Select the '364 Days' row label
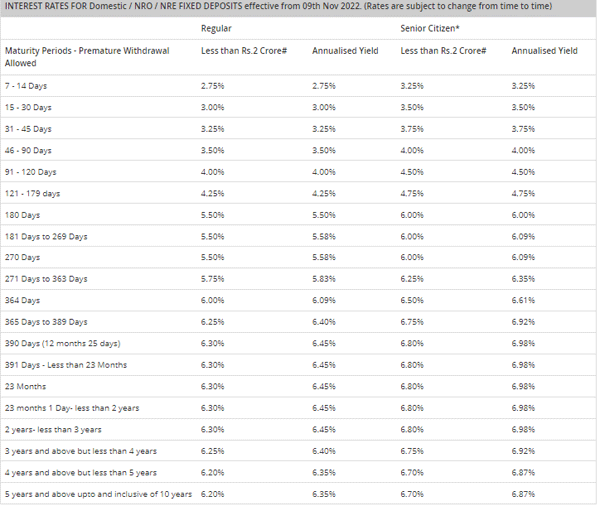This screenshot has width=600, height=506. pos(22,300)
